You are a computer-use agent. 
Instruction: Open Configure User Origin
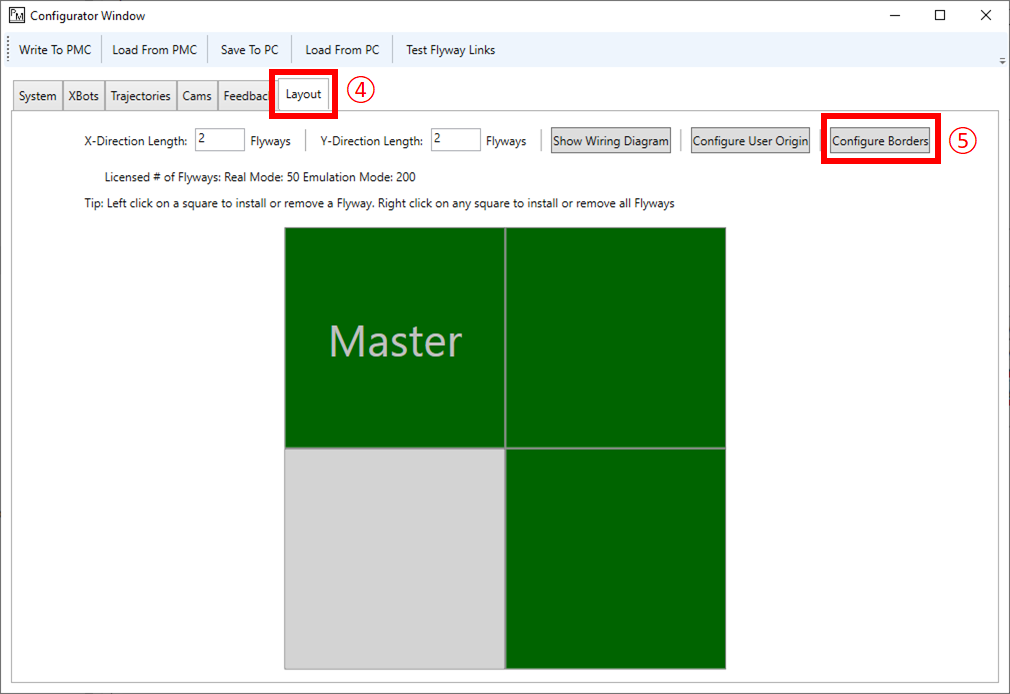click(750, 140)
